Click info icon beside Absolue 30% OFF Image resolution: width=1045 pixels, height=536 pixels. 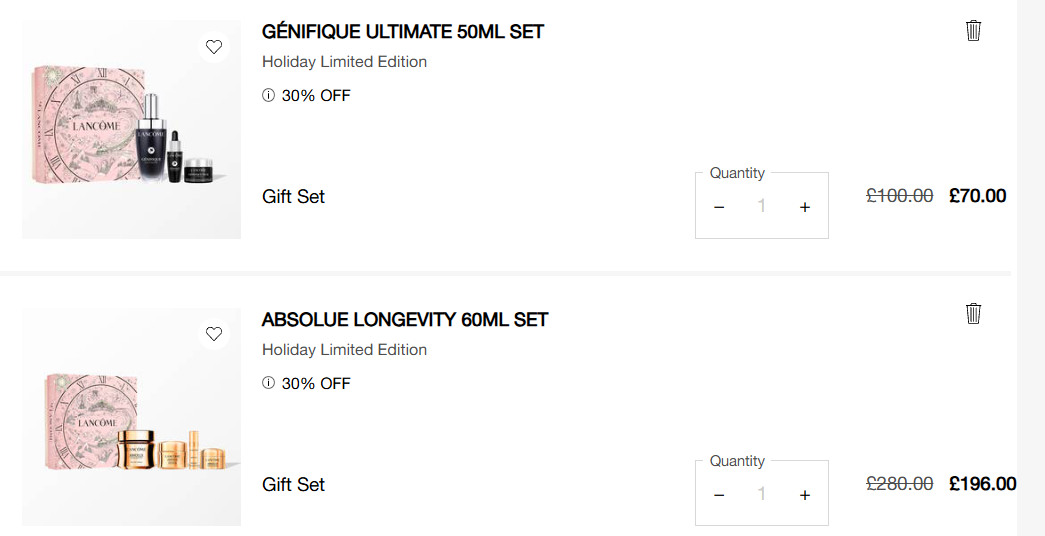pos(268,383)
